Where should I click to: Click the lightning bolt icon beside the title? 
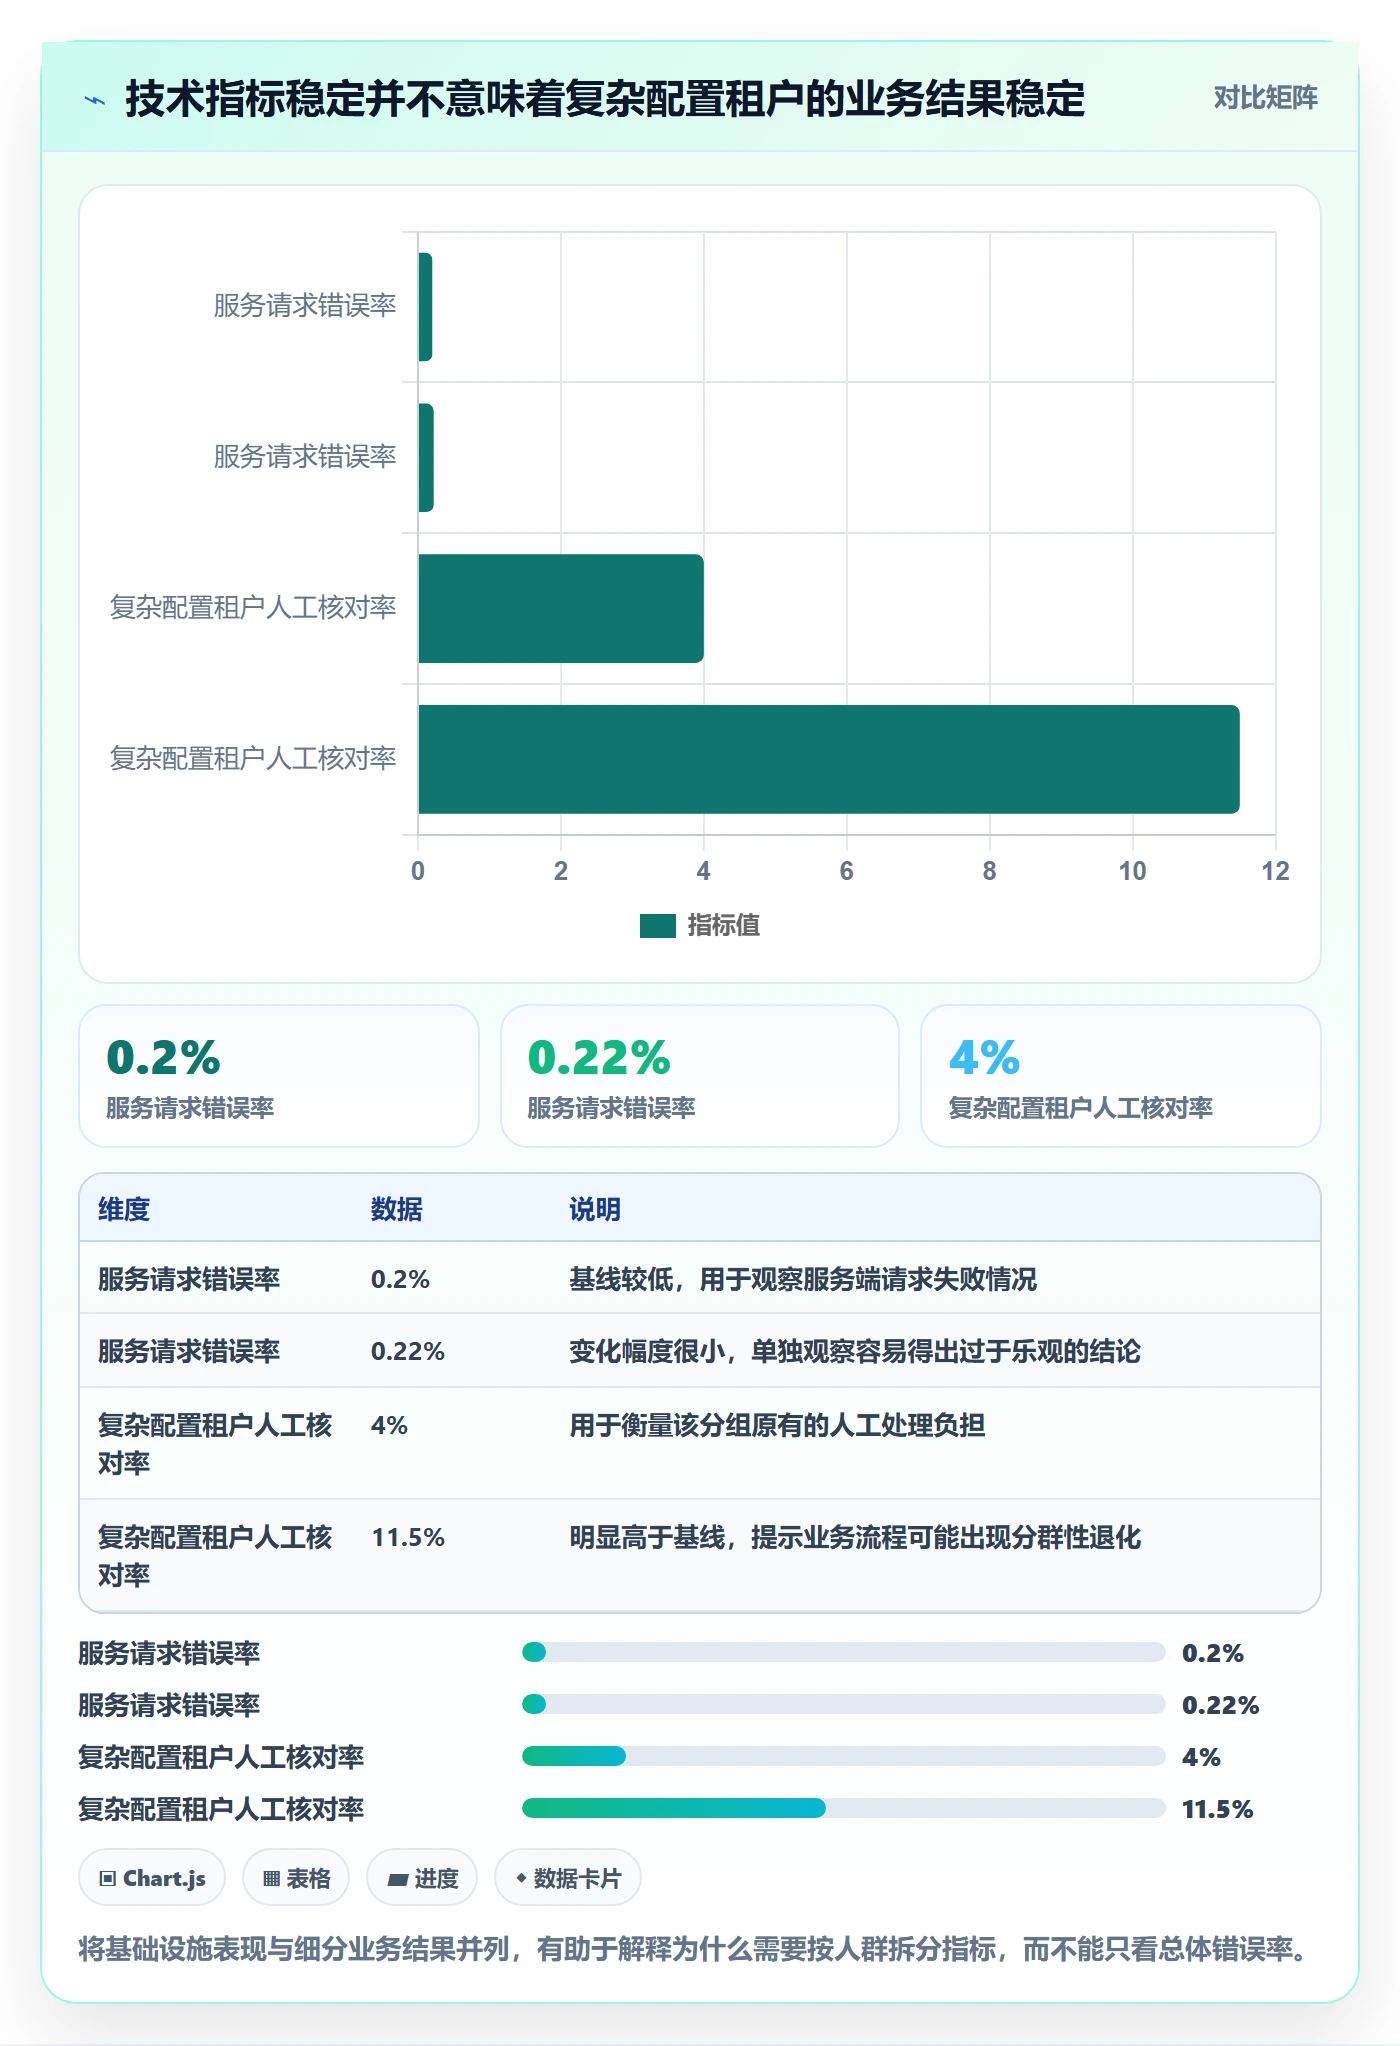coord(95,100)
